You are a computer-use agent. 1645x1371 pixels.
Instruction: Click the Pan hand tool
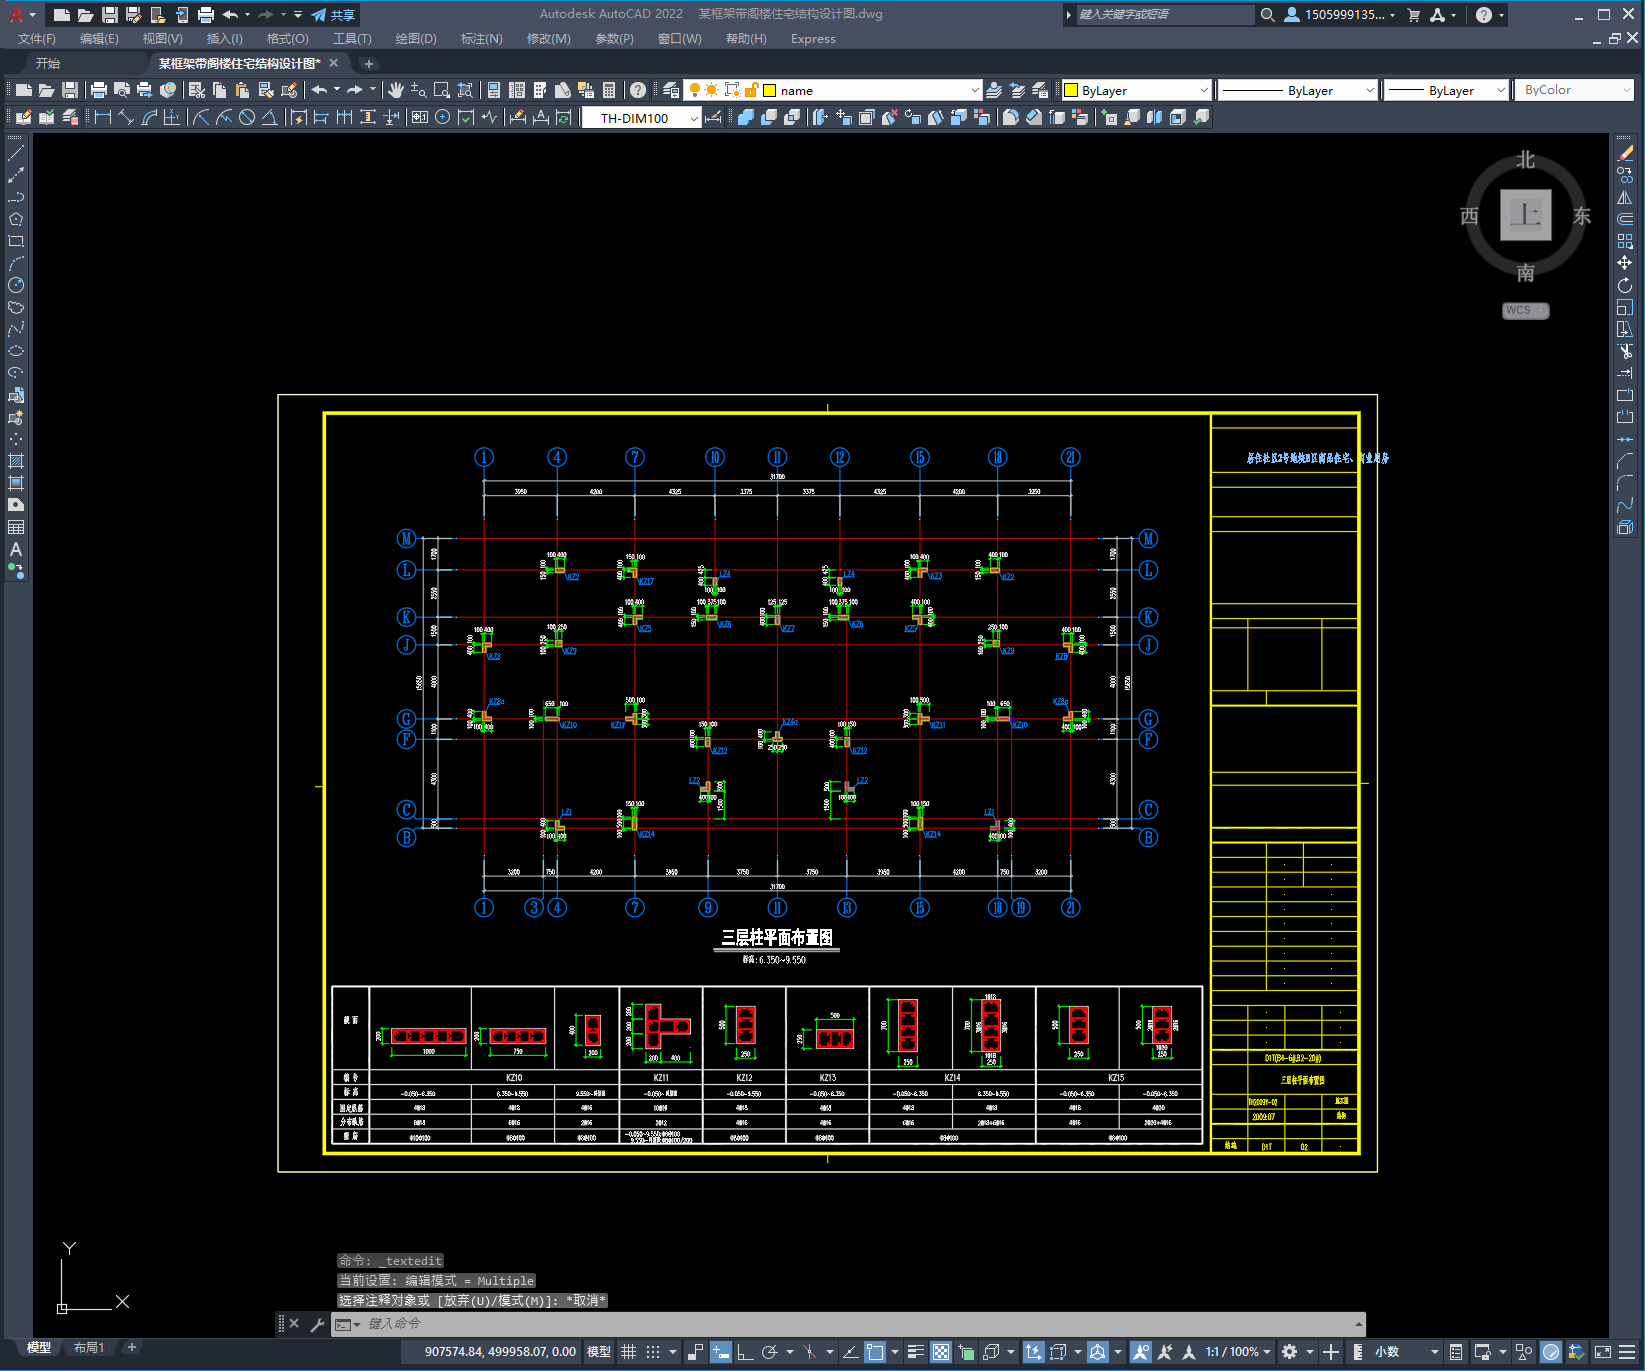pos(396,90)
